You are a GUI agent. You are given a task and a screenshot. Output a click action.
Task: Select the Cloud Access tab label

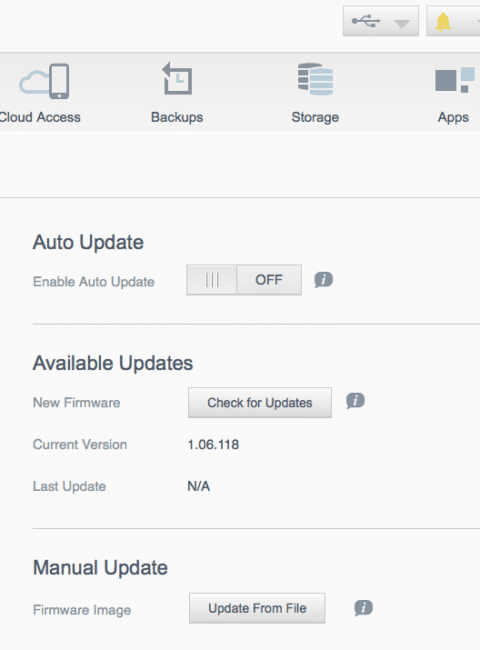(x=40, y=117)
